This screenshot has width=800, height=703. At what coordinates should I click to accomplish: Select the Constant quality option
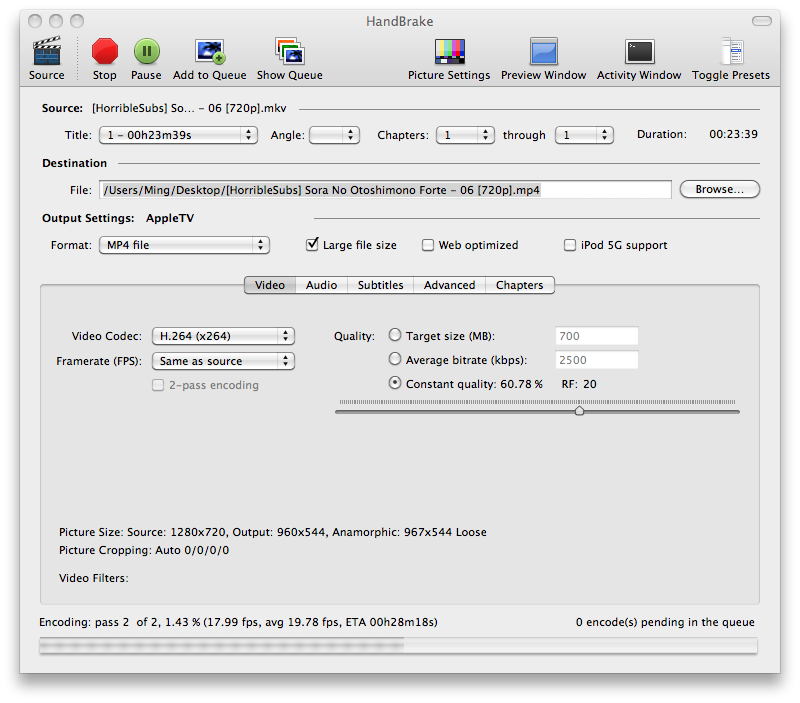[x=394, y=383]
